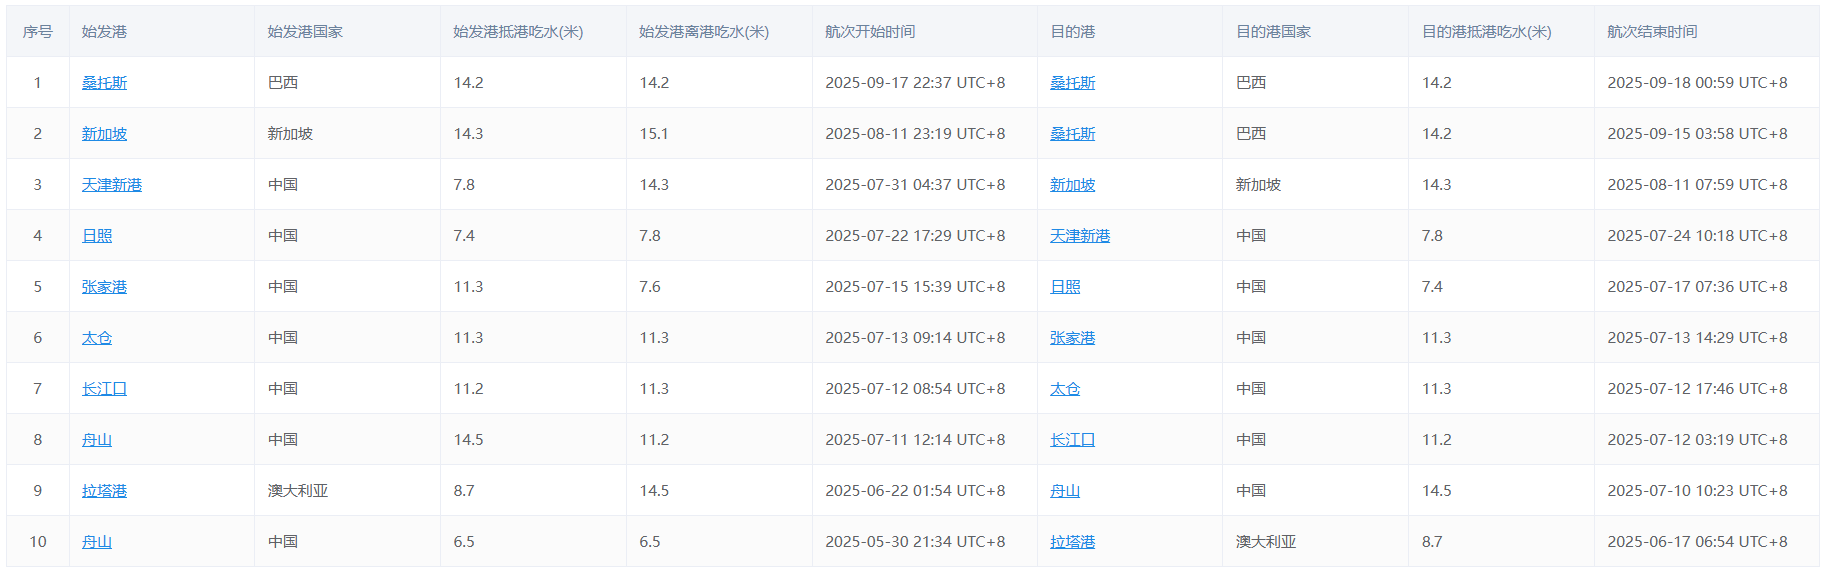1827x574 pixels.
Task: Open 桑托斯 origin port link in row 1
Action: 104,83
